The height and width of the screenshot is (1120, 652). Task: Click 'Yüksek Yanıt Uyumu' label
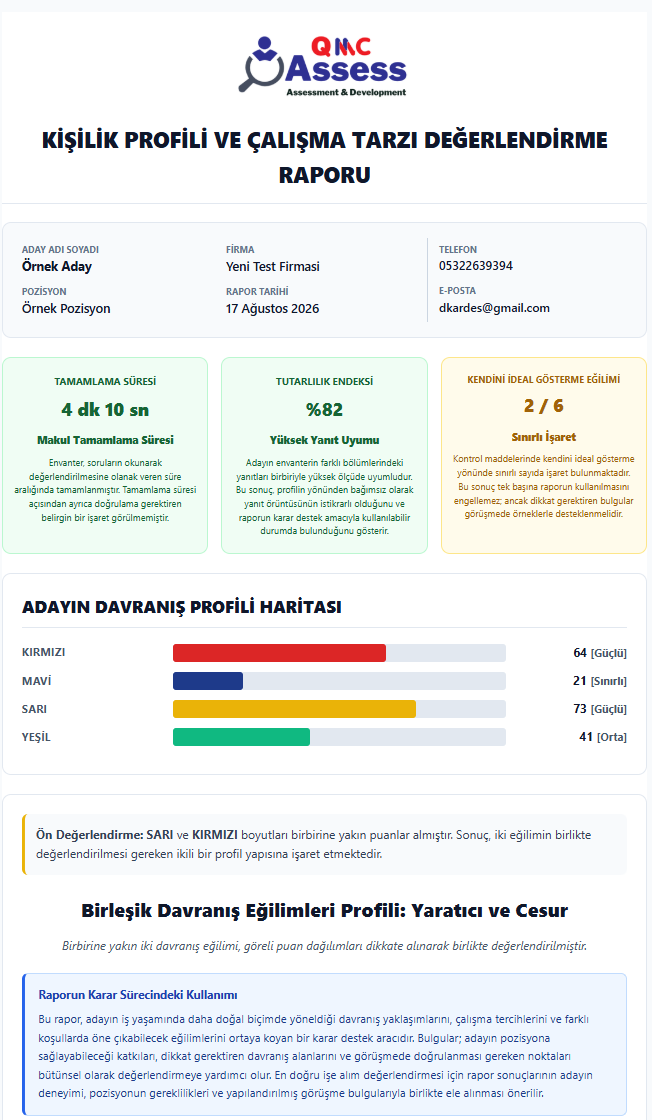[324, 440]
